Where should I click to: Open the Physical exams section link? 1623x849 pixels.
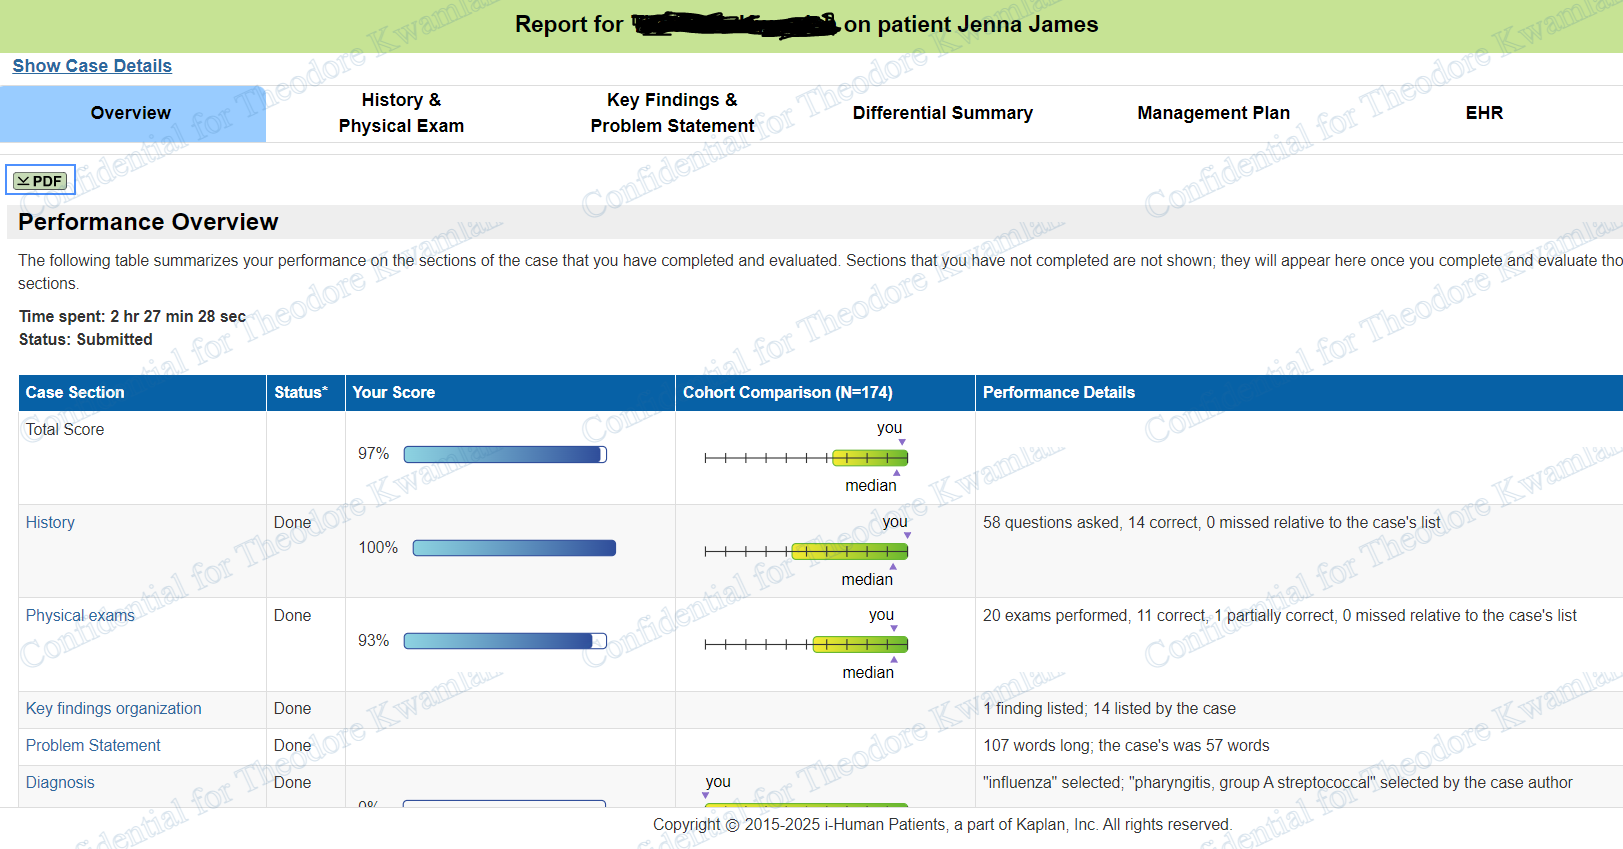80,615
